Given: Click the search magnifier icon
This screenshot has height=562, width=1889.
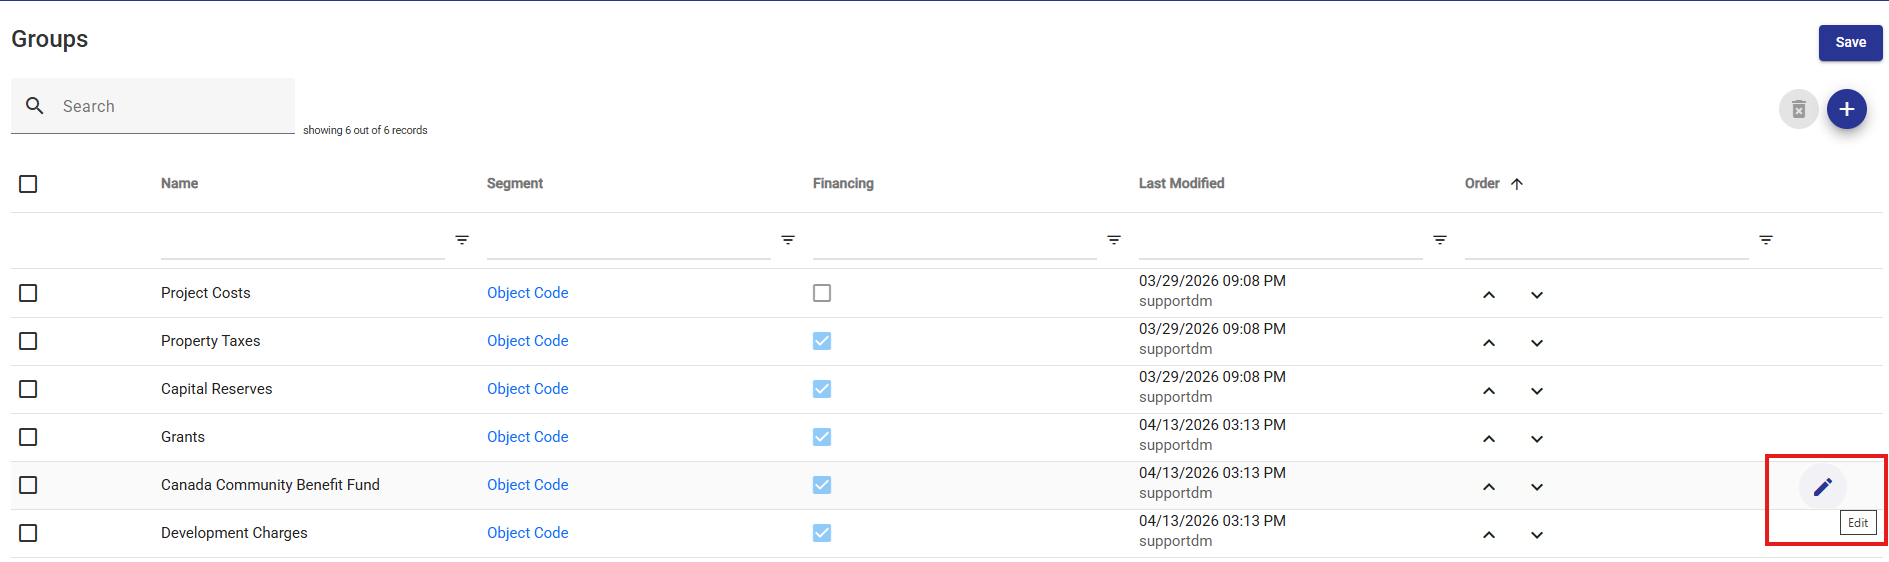Looking at the screenshot, I should pyautogui.click(x=35, y=106).
